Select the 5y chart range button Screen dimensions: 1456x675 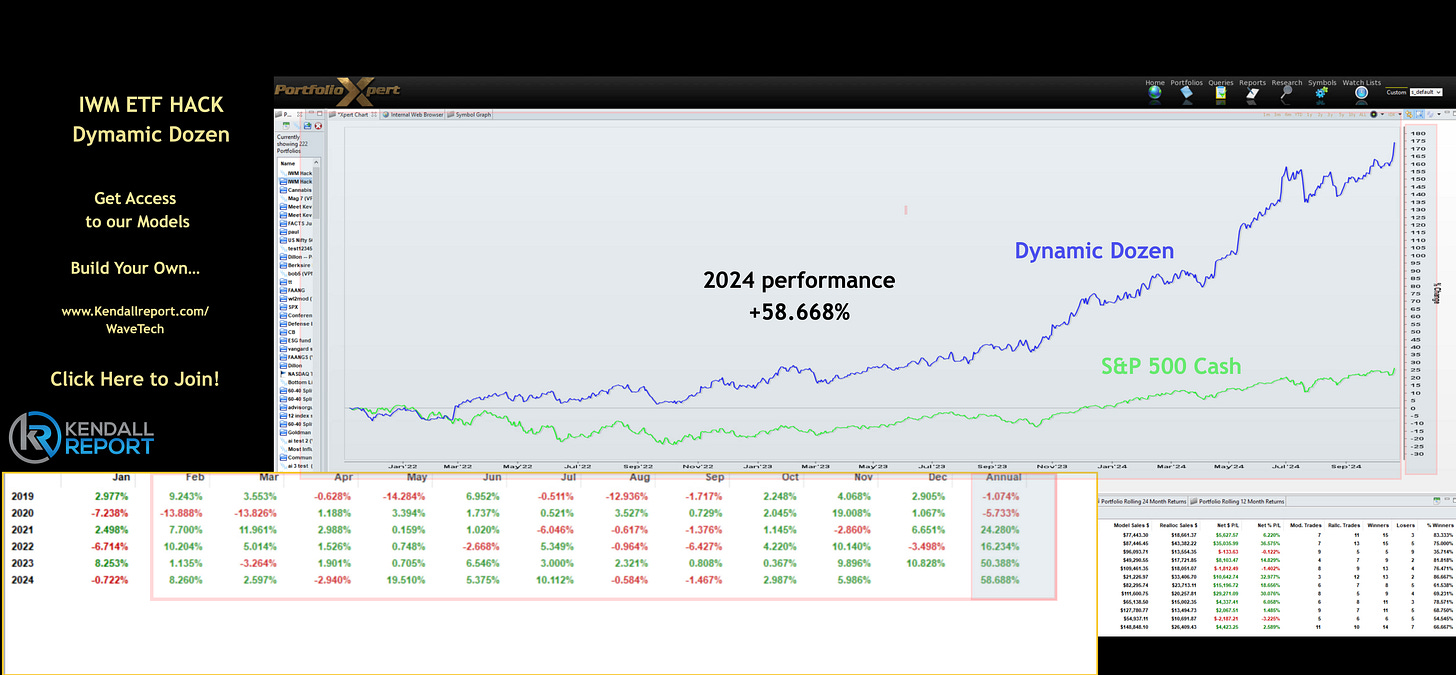(1341, 114)
